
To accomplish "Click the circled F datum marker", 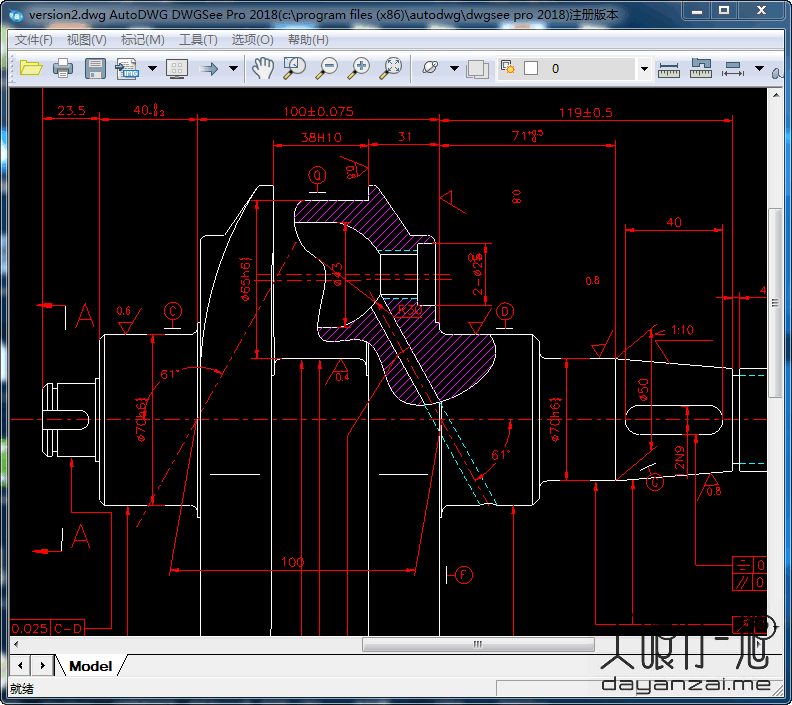I will click(x=463, y=575).
